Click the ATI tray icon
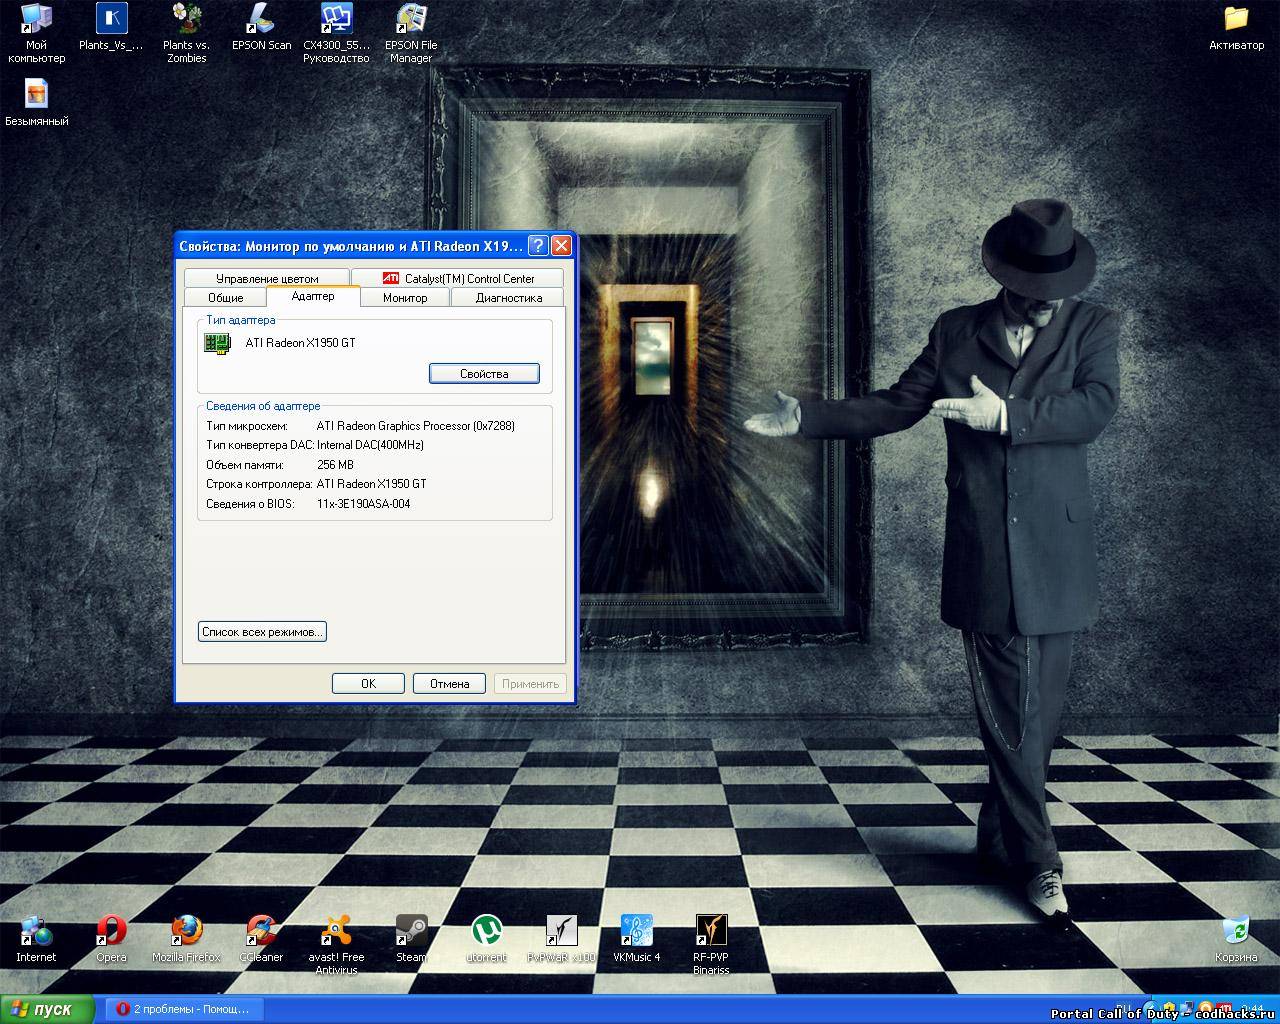Screen dimensions: 1280x1024 (1224, 1008)
